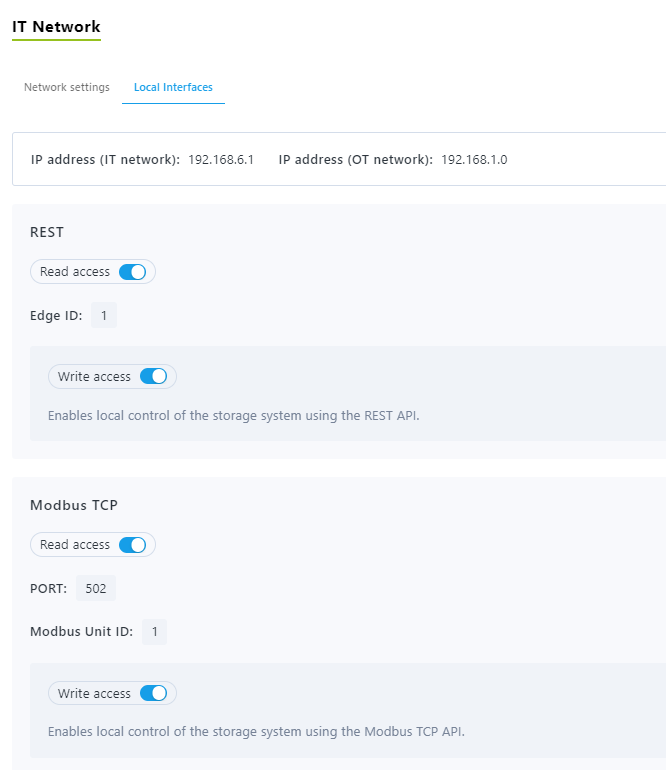Switch off Modbus TCP Write access
The height and width of the screenshot is (770, 666).
point(154,693)
